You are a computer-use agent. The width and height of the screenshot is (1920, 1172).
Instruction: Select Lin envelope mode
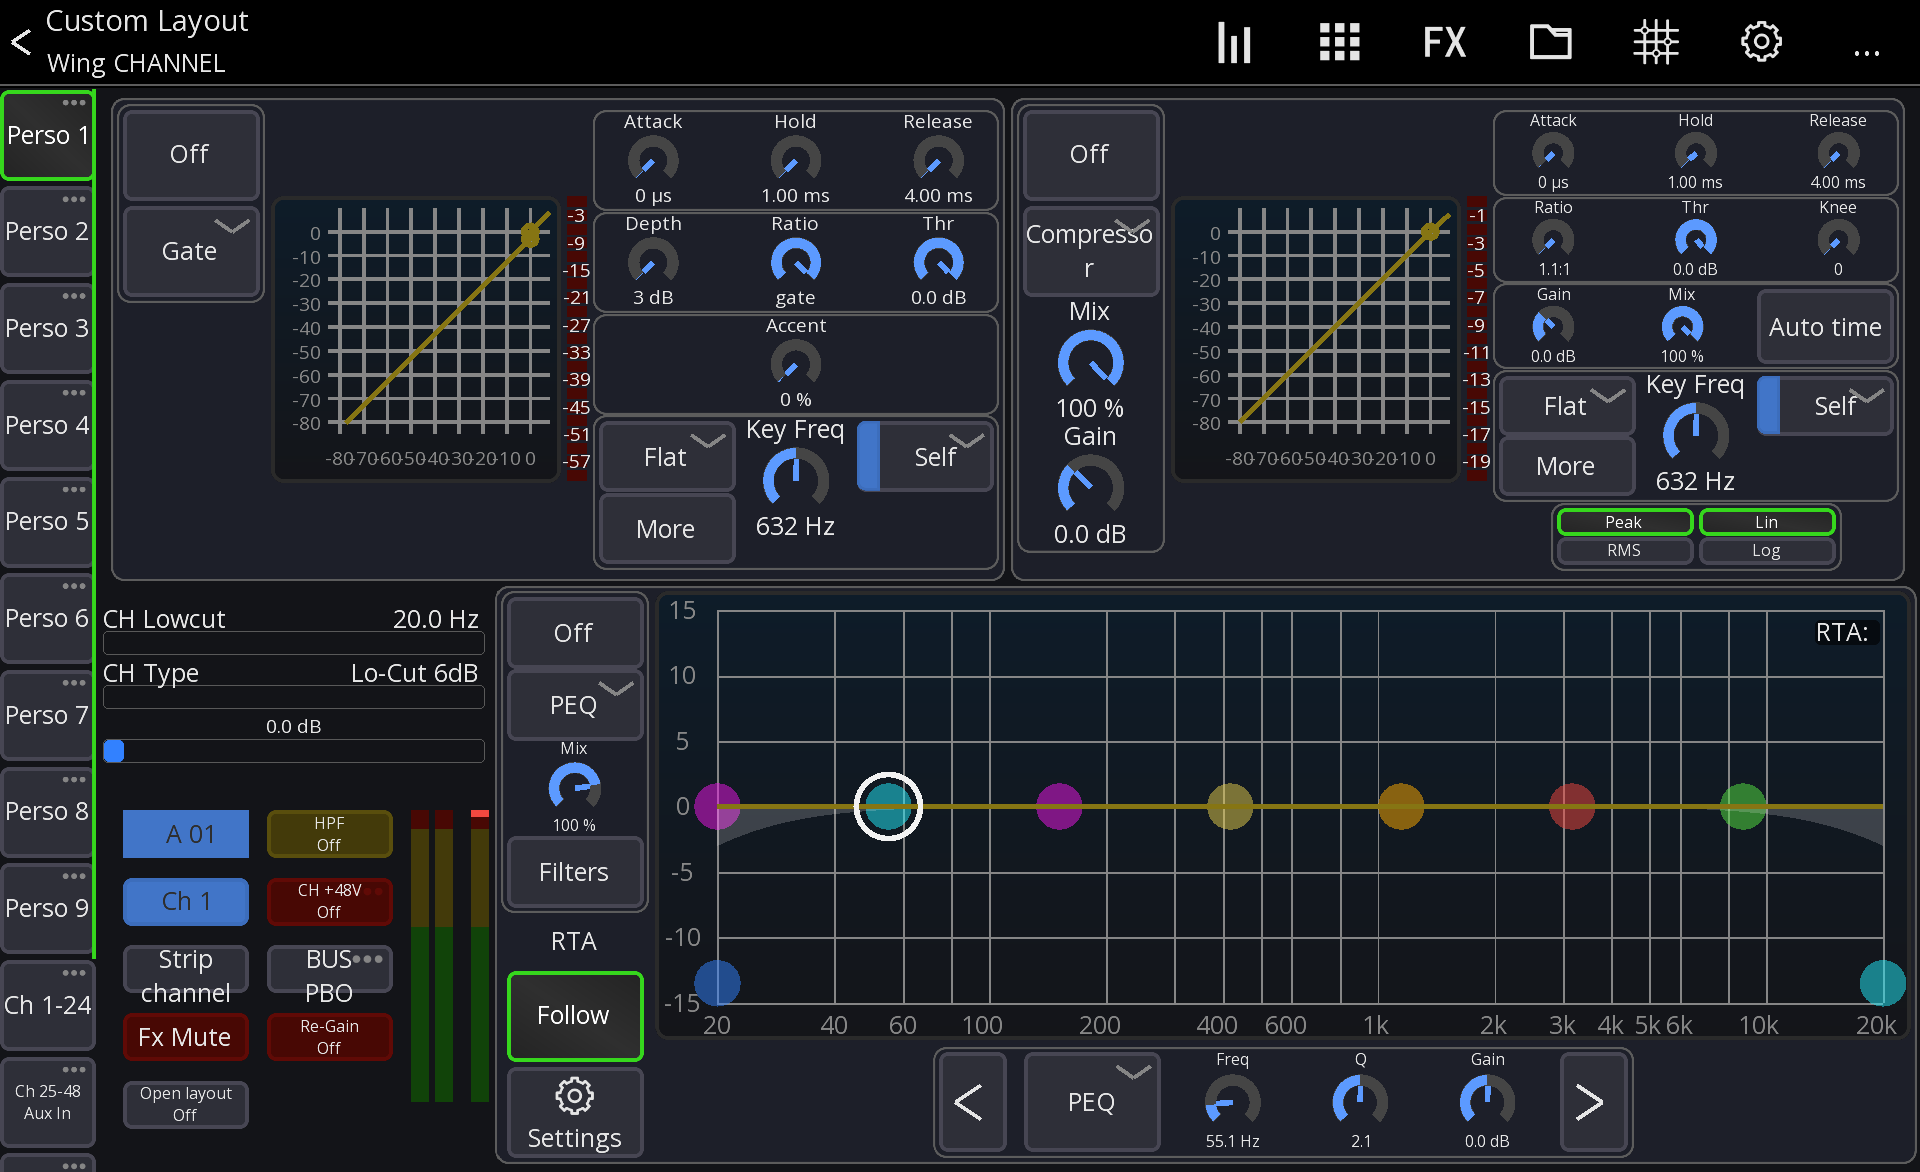coord(1766,522)
